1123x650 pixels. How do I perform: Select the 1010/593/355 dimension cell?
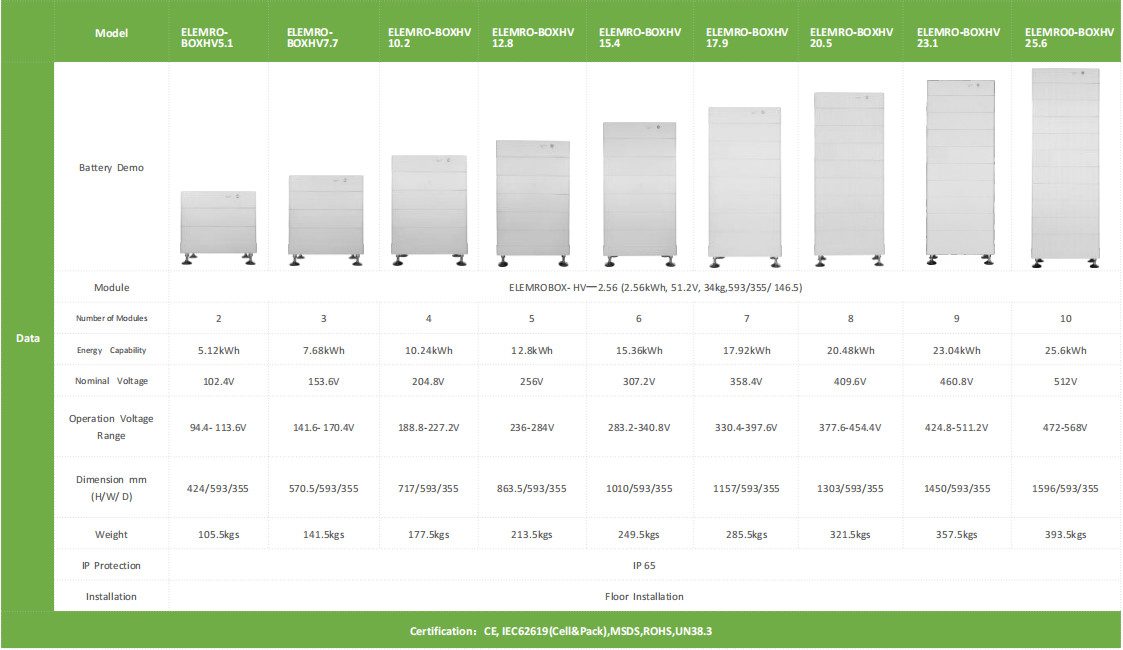[x=639, y=489]
